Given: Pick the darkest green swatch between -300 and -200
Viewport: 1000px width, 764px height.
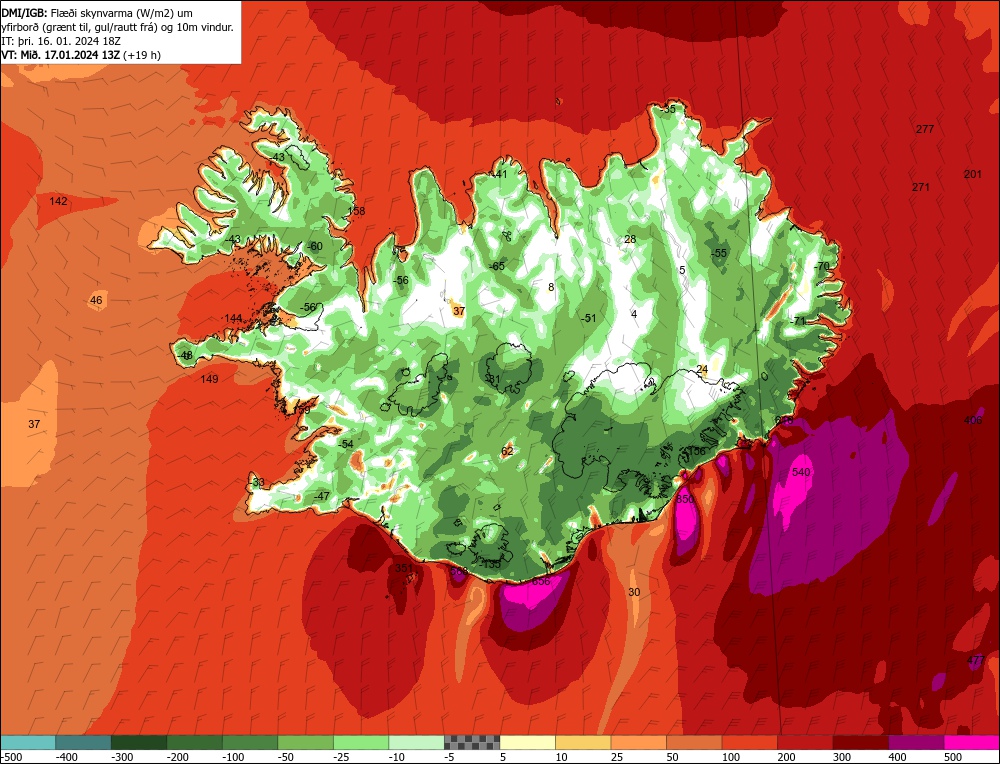Looking at the screenshot, I should 138,742.
